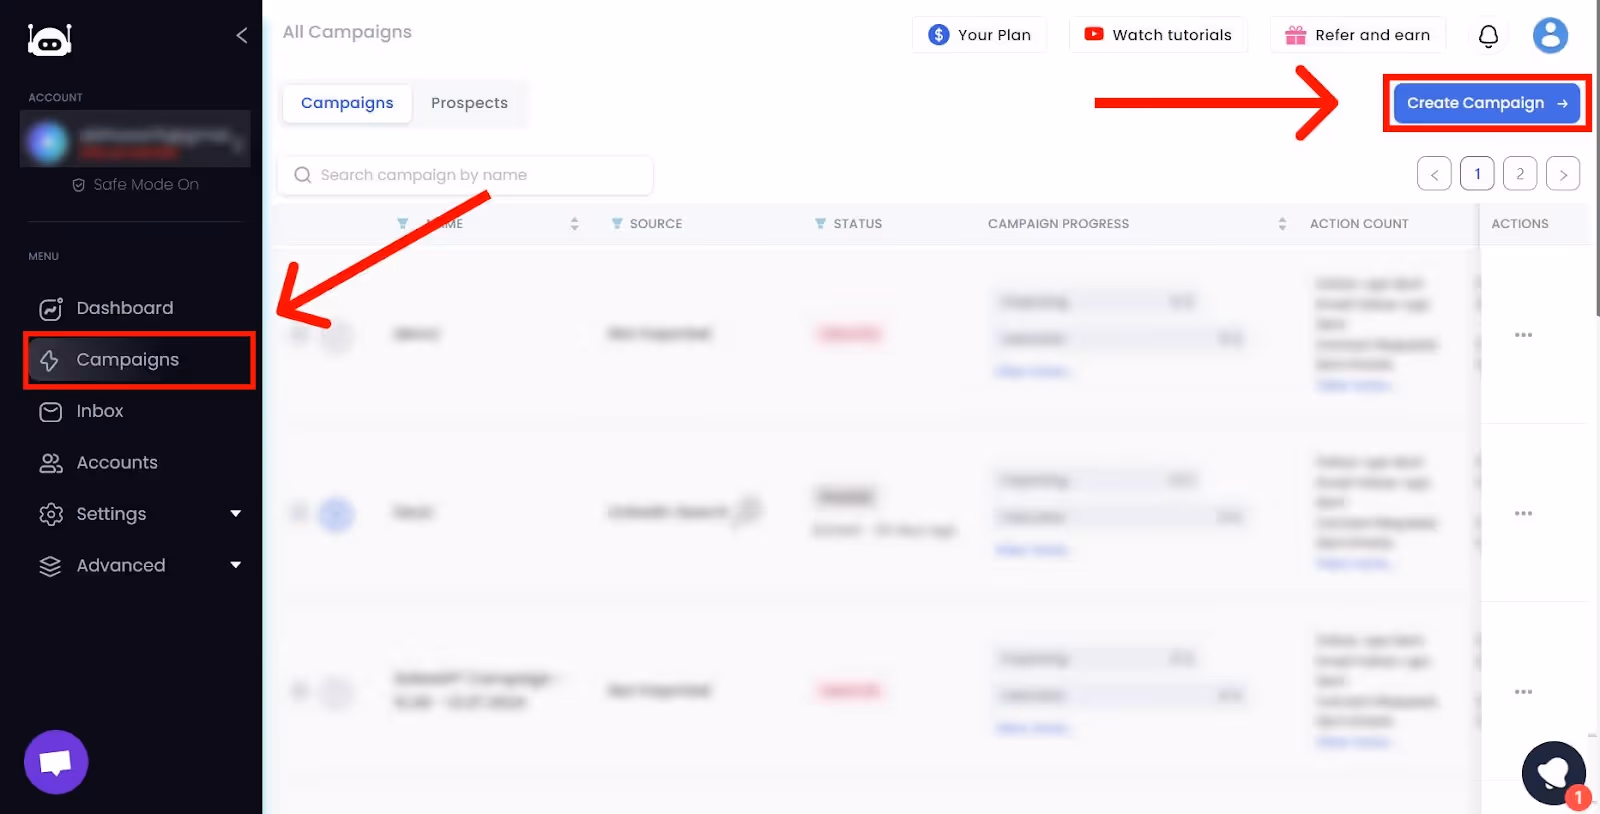The image size is (1600, 814).
Task: Open notifications bell
Action: pyautogui.click(x=1488, y=36)
